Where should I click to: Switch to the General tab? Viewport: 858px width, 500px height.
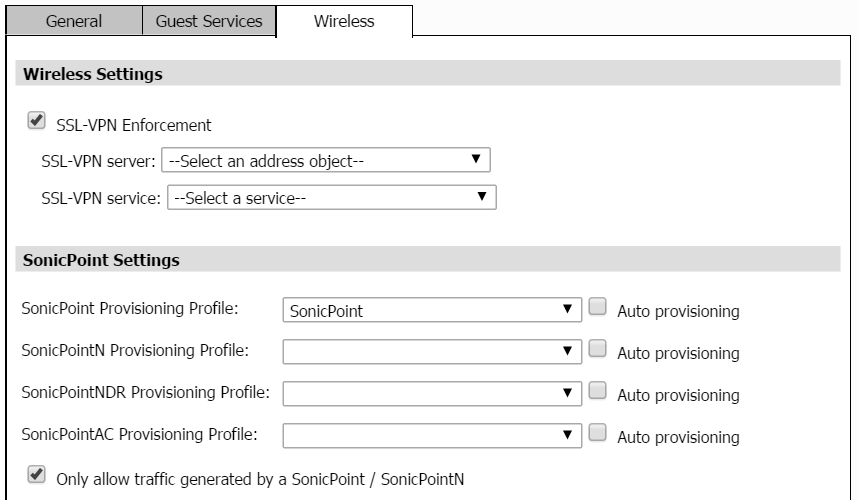pos(74,21)
